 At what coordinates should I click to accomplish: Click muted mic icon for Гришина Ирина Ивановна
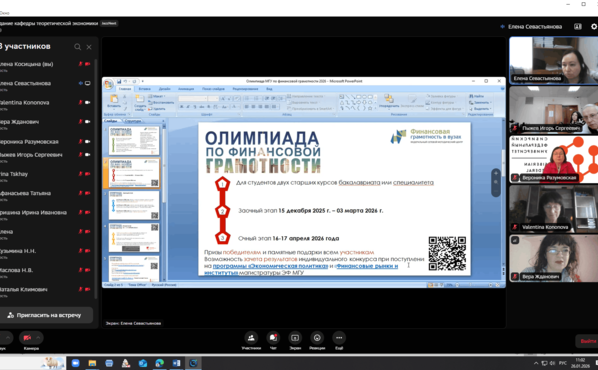[80, 212]
